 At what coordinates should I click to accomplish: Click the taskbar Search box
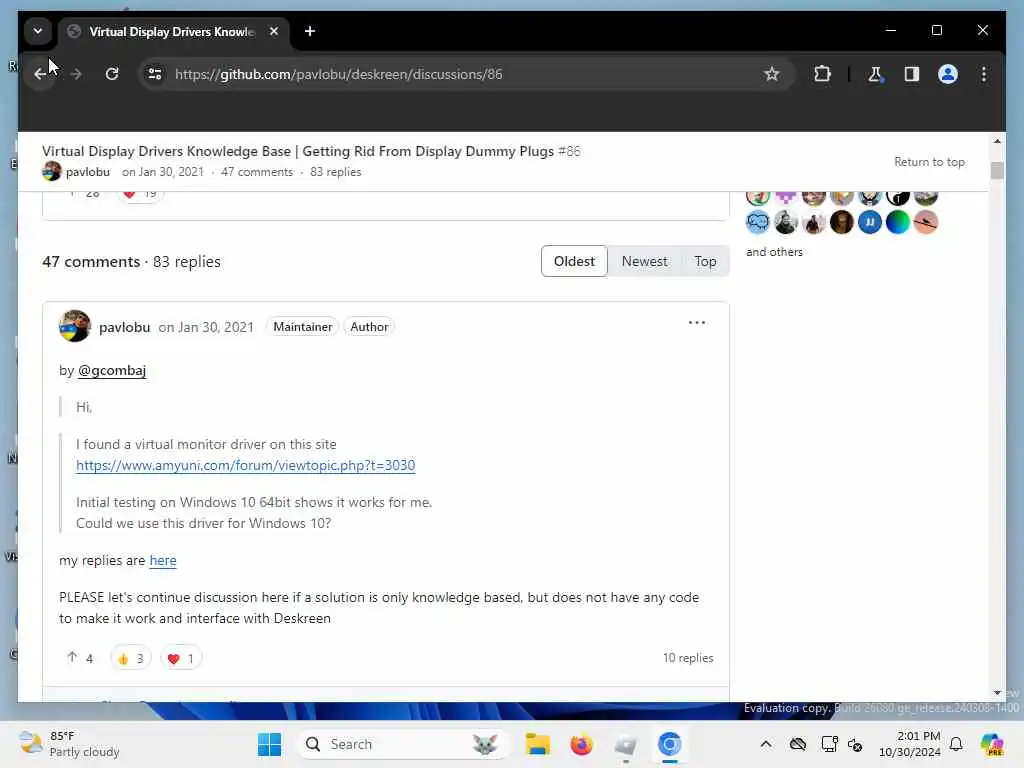(404, 744)
